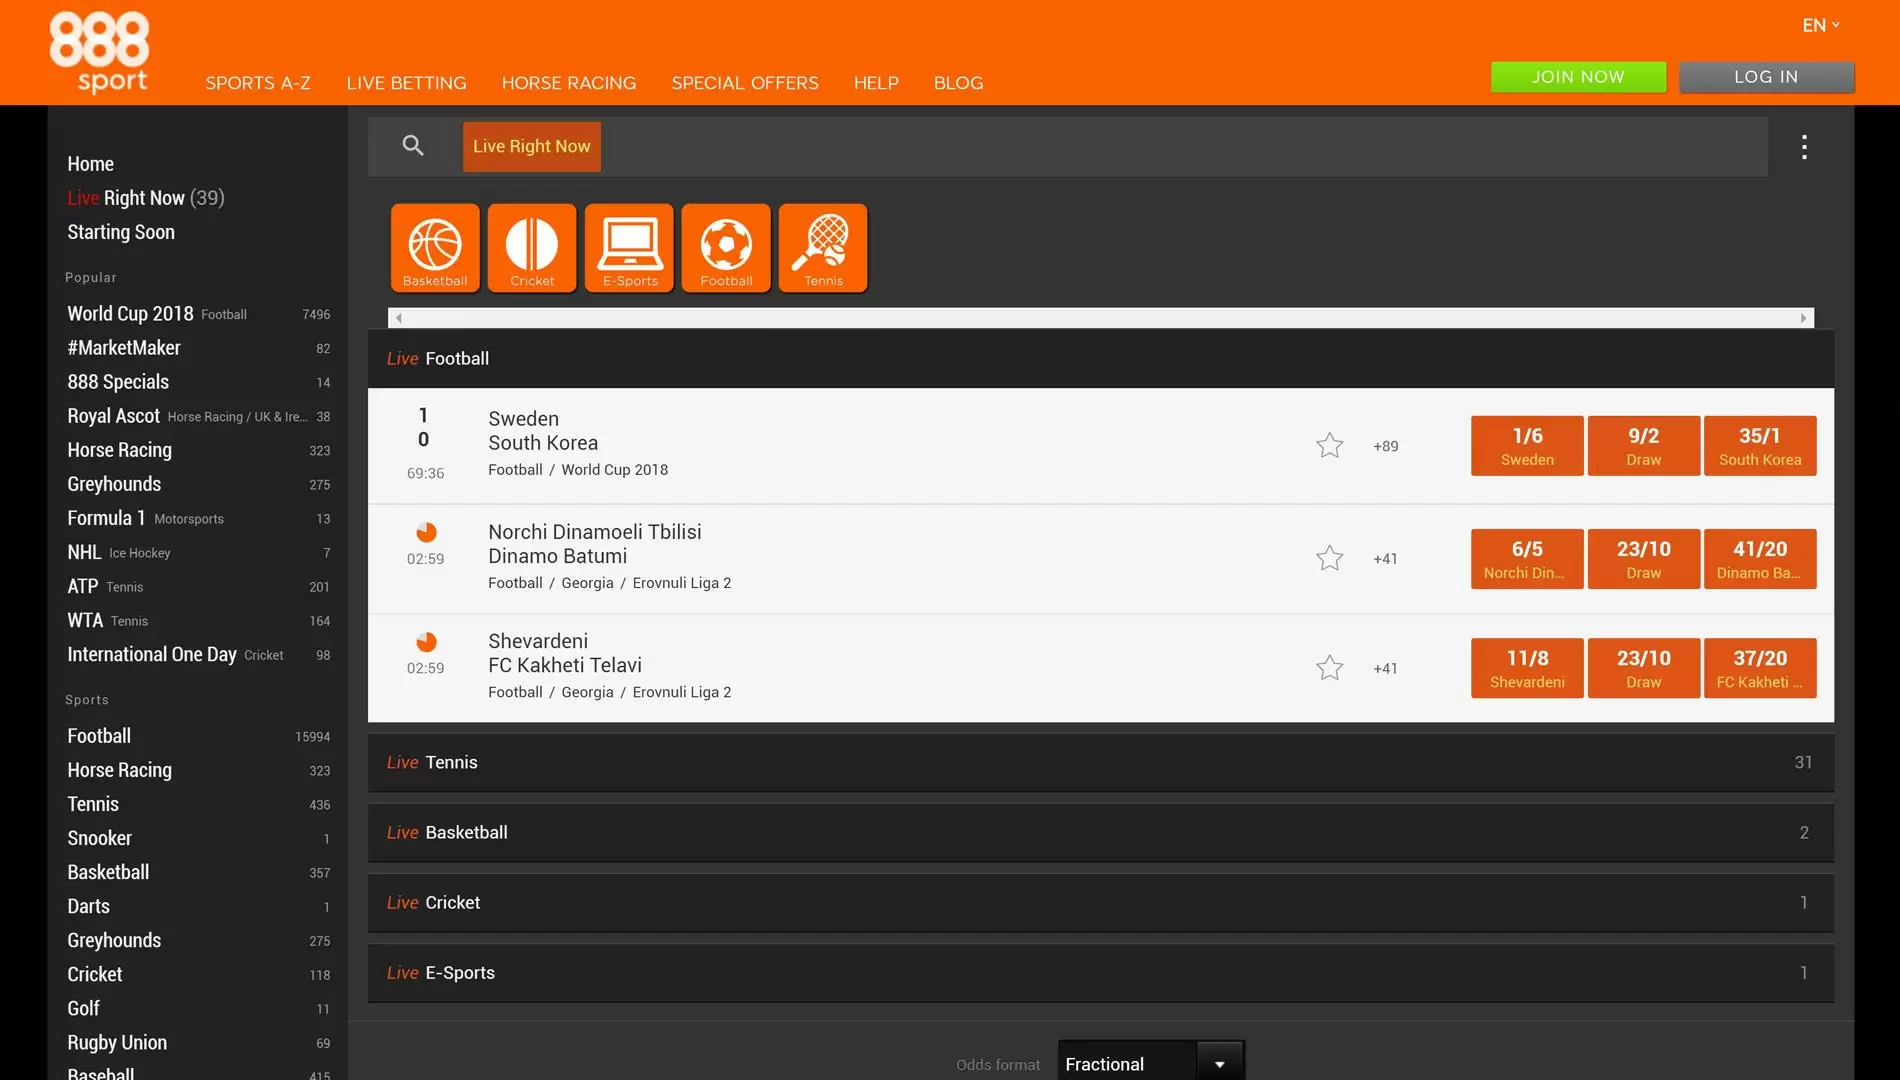Bet on Dinamo Ba... at 41/20
1900x1080 pixels.
coord(1760,559)
